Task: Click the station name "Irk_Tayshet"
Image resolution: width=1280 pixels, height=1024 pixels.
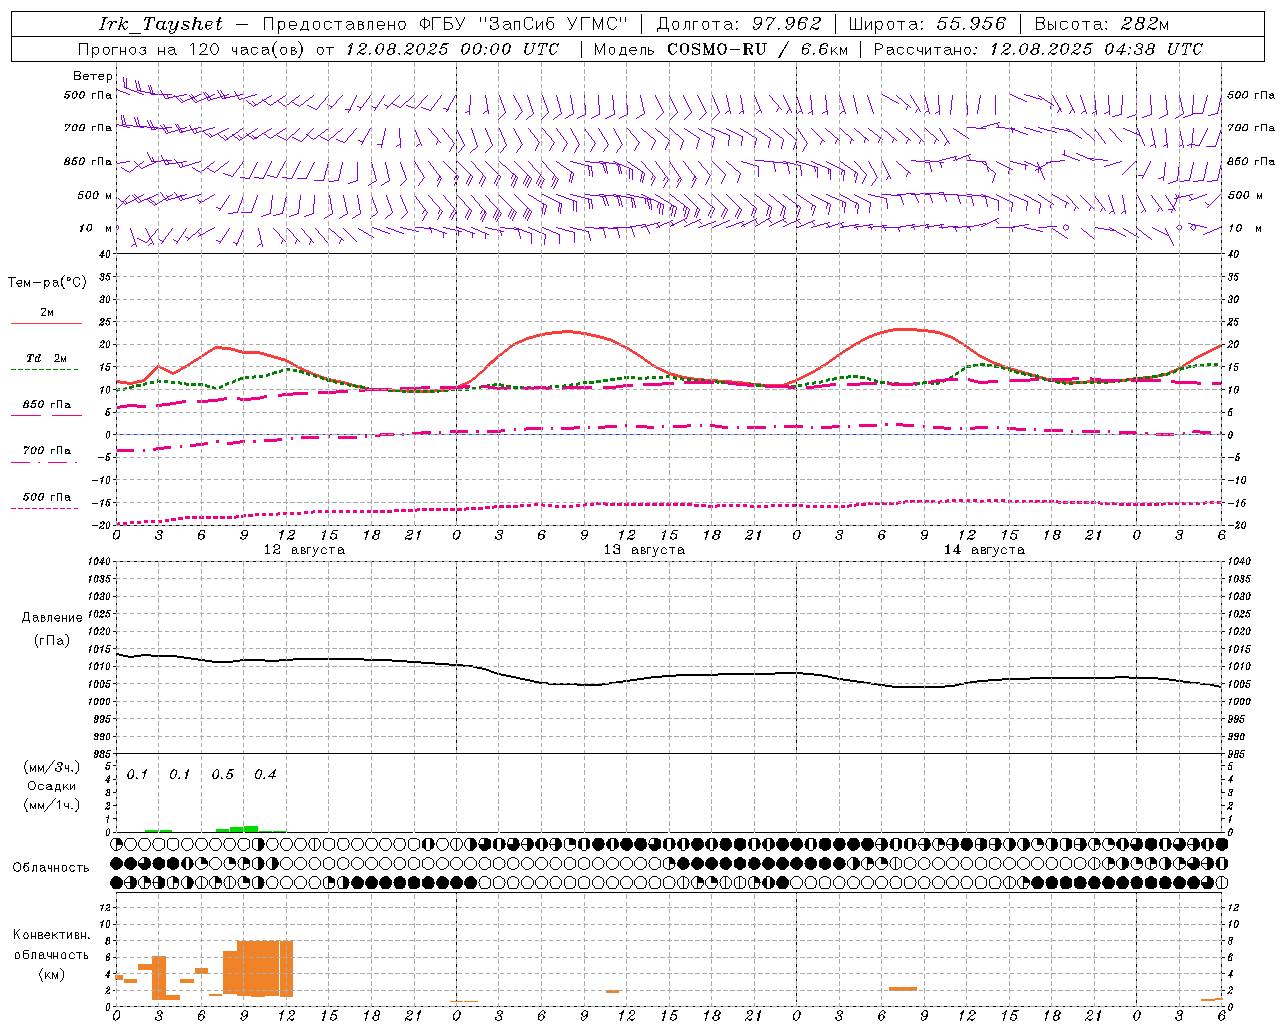Action: pyautogui.click(x=160, y=25)
